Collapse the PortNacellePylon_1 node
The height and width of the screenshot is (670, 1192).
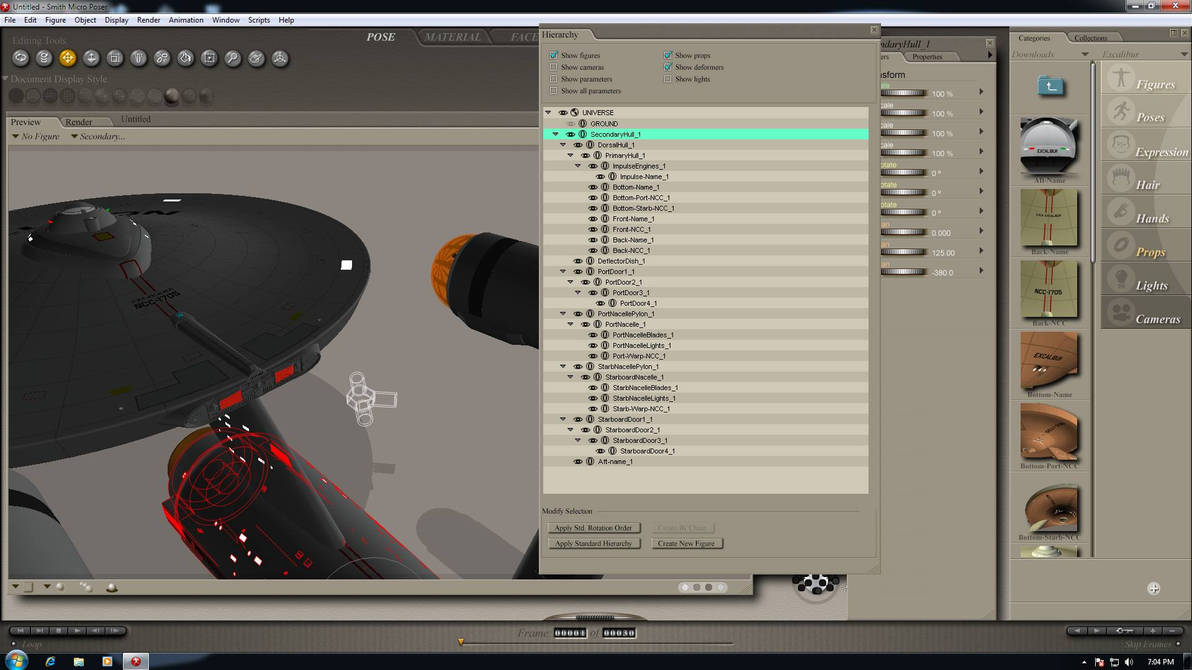(x=563, y=313)
